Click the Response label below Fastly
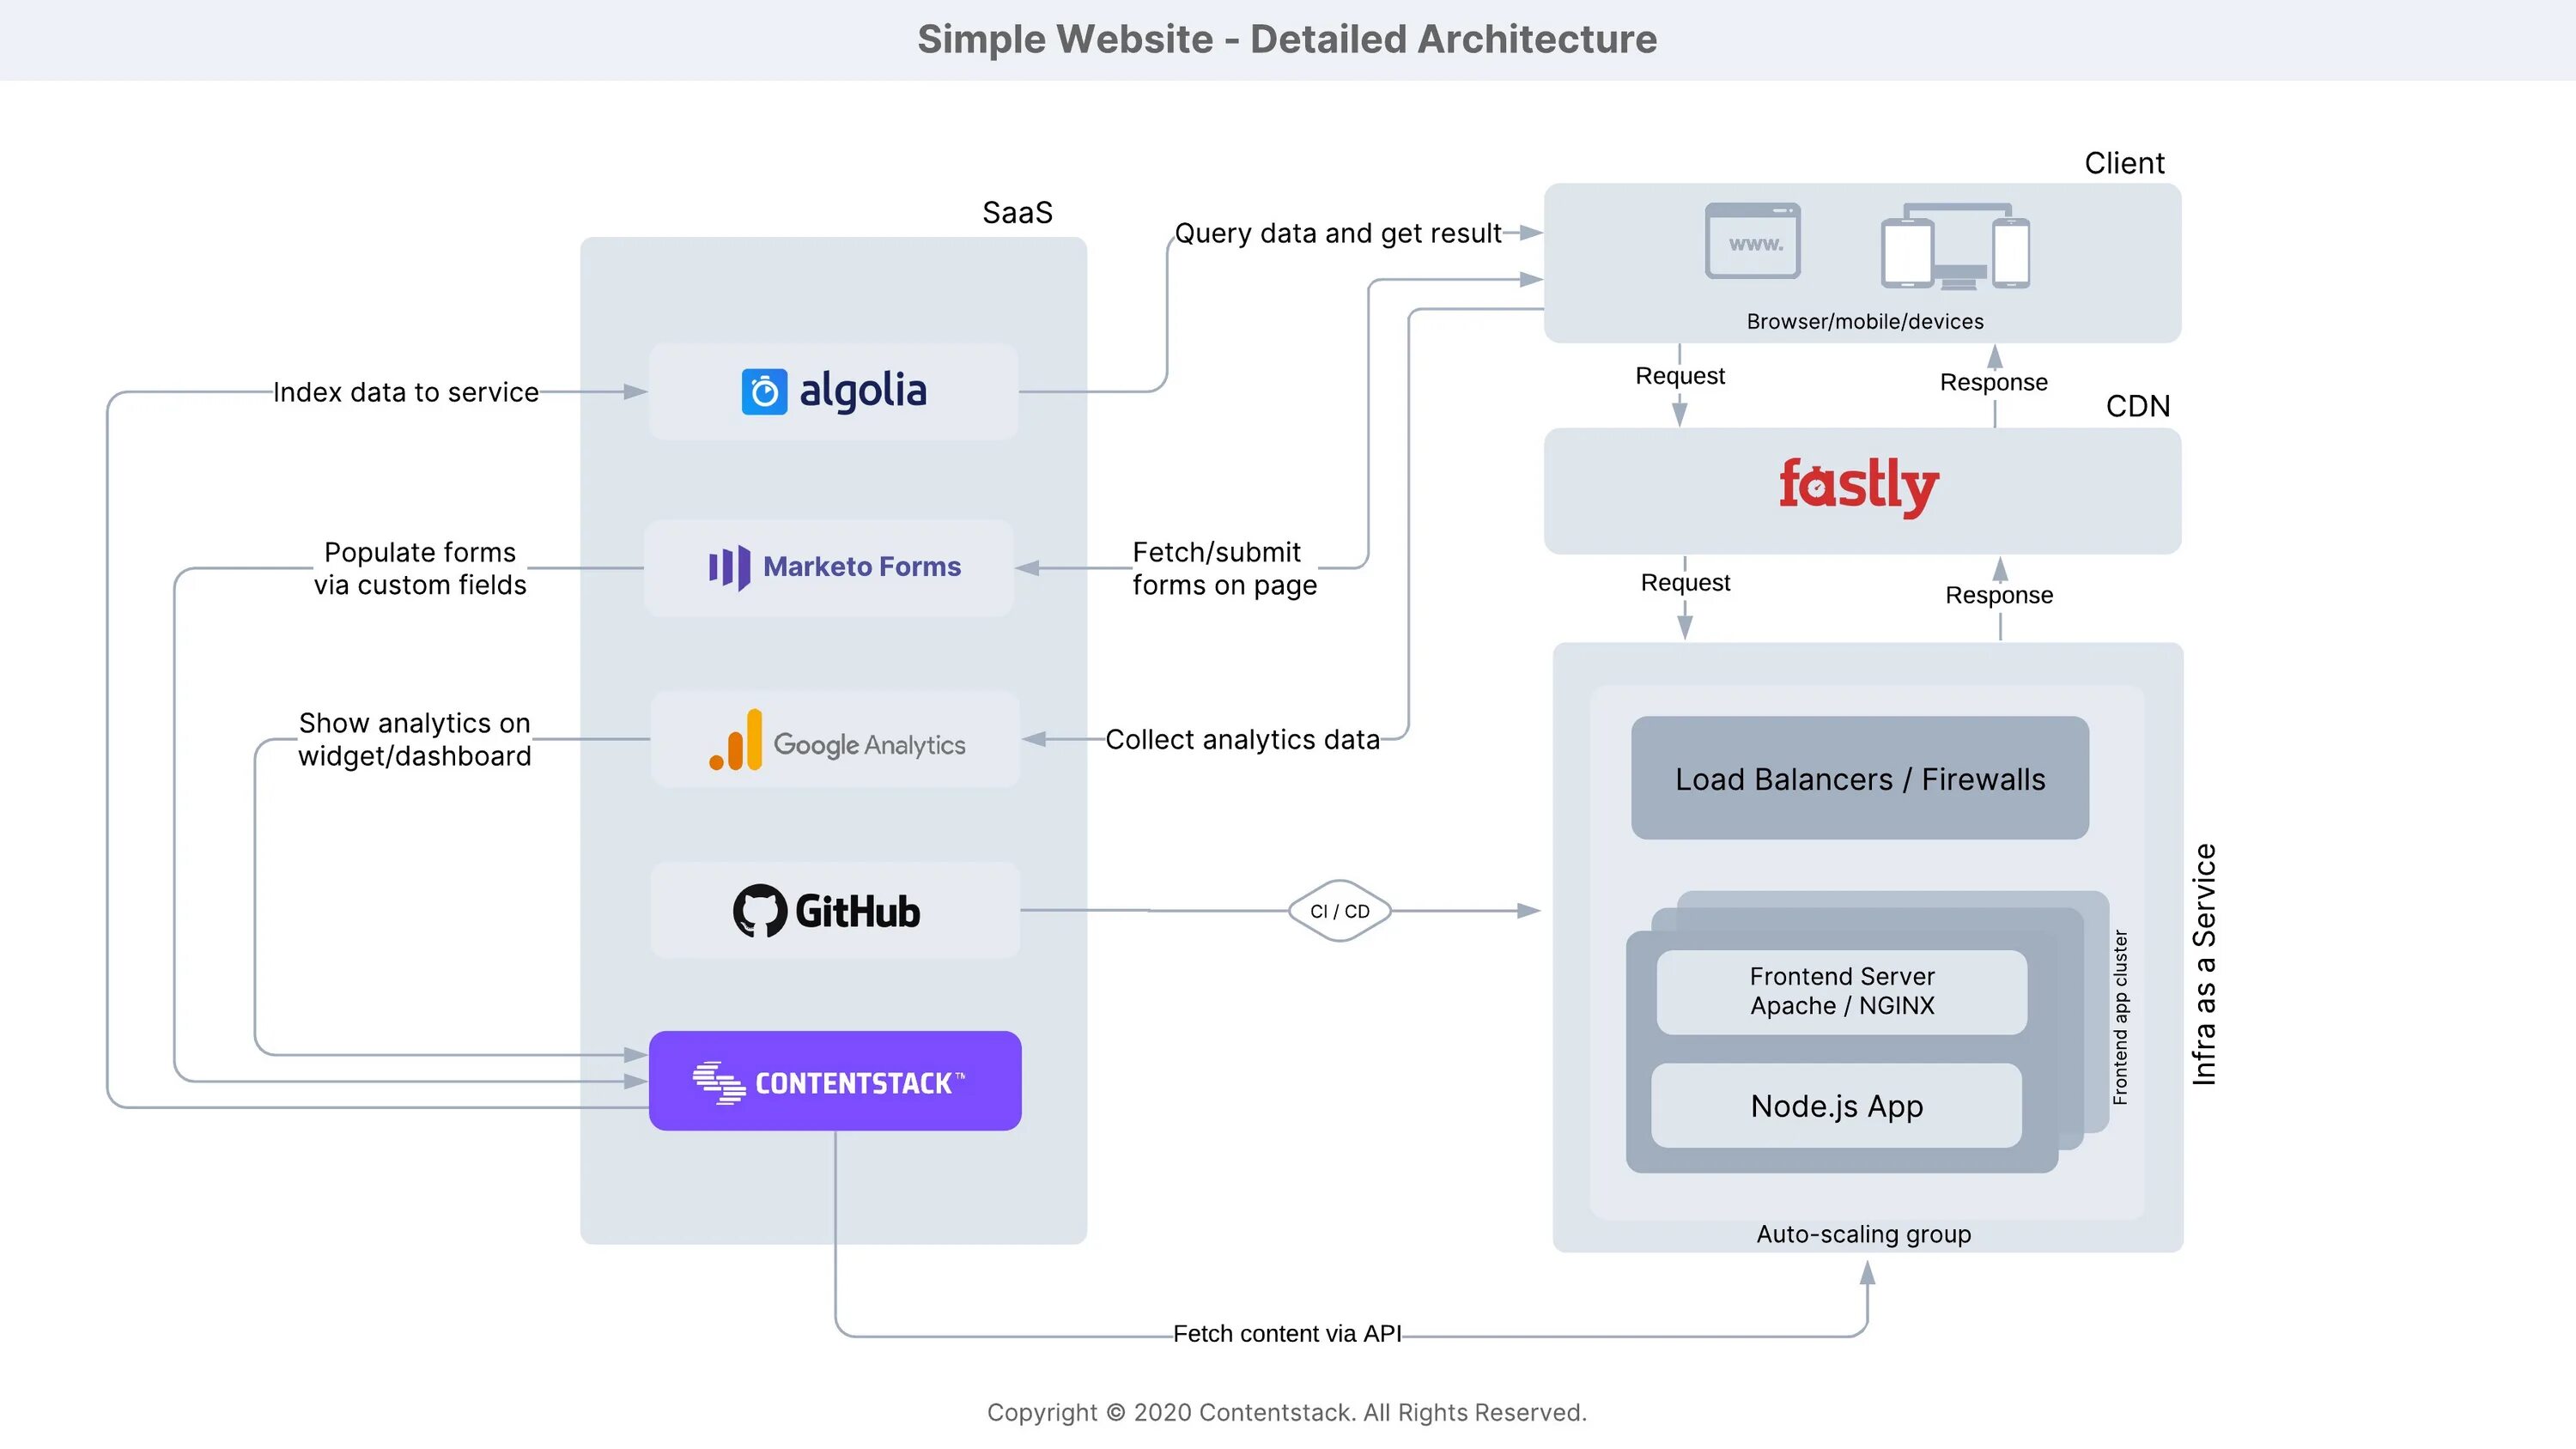2576x1449 pixels. (x=1999, y=595)
